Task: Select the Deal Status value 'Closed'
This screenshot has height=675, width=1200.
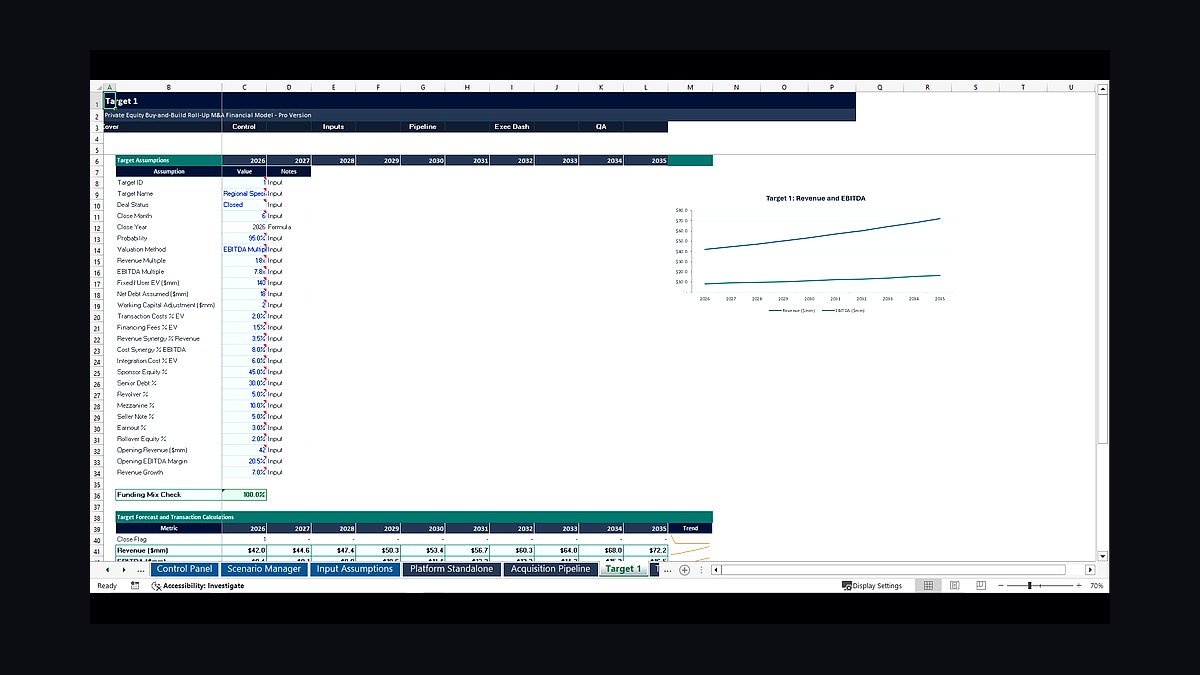Action: (x=244, y=205)
